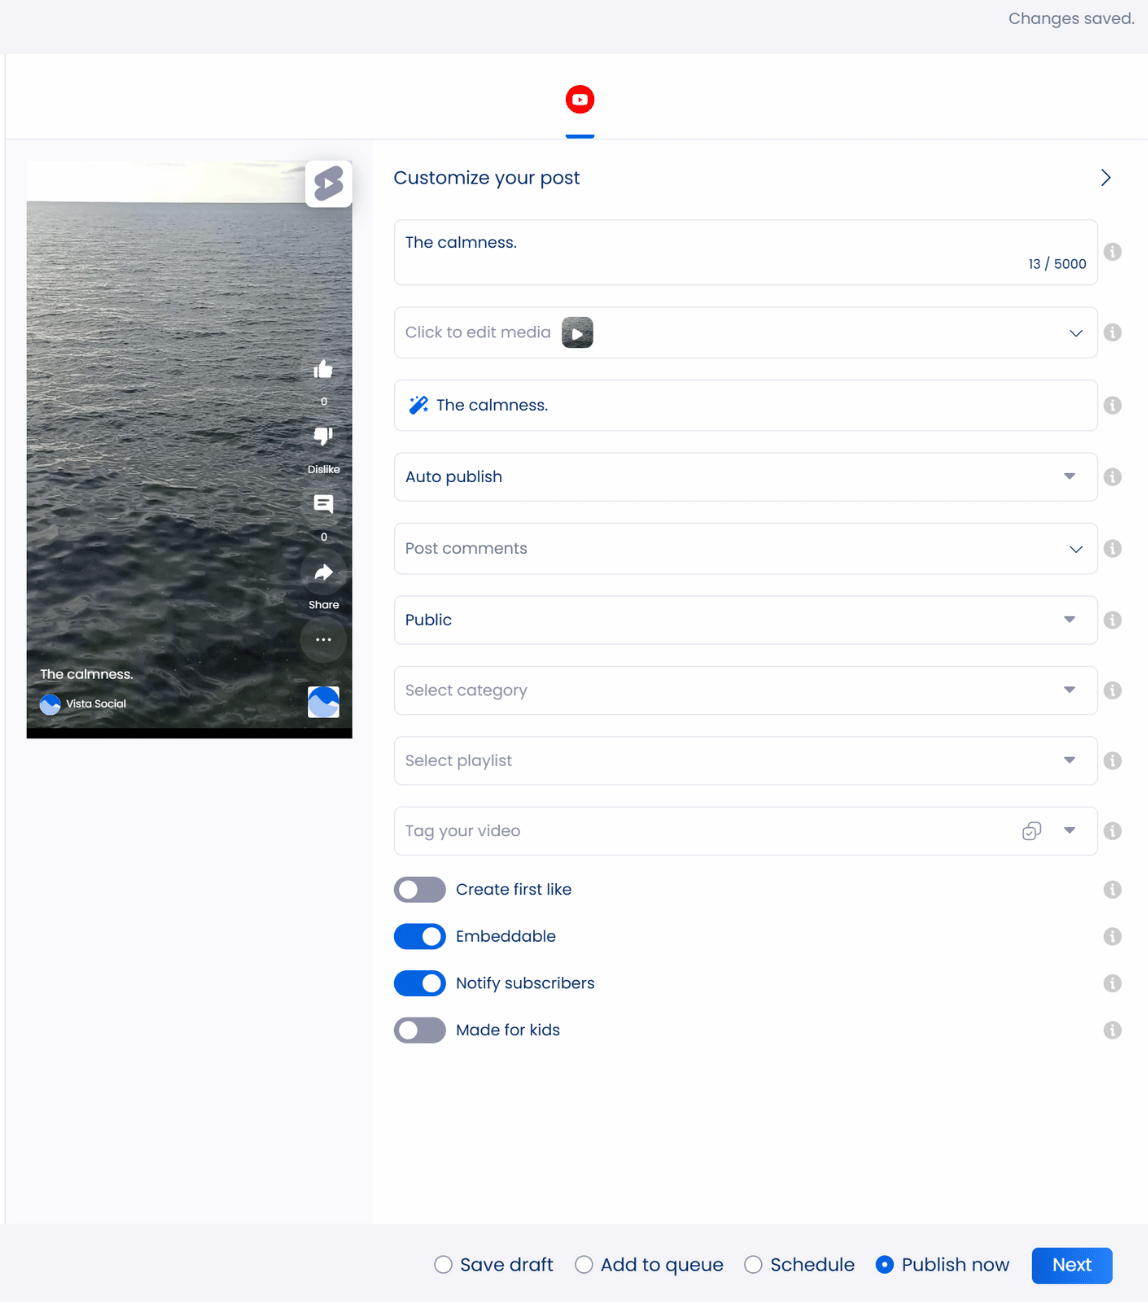
Task: Click the video thumbnail in edit media
Action: pyautogui.click(x=577, y=333)
